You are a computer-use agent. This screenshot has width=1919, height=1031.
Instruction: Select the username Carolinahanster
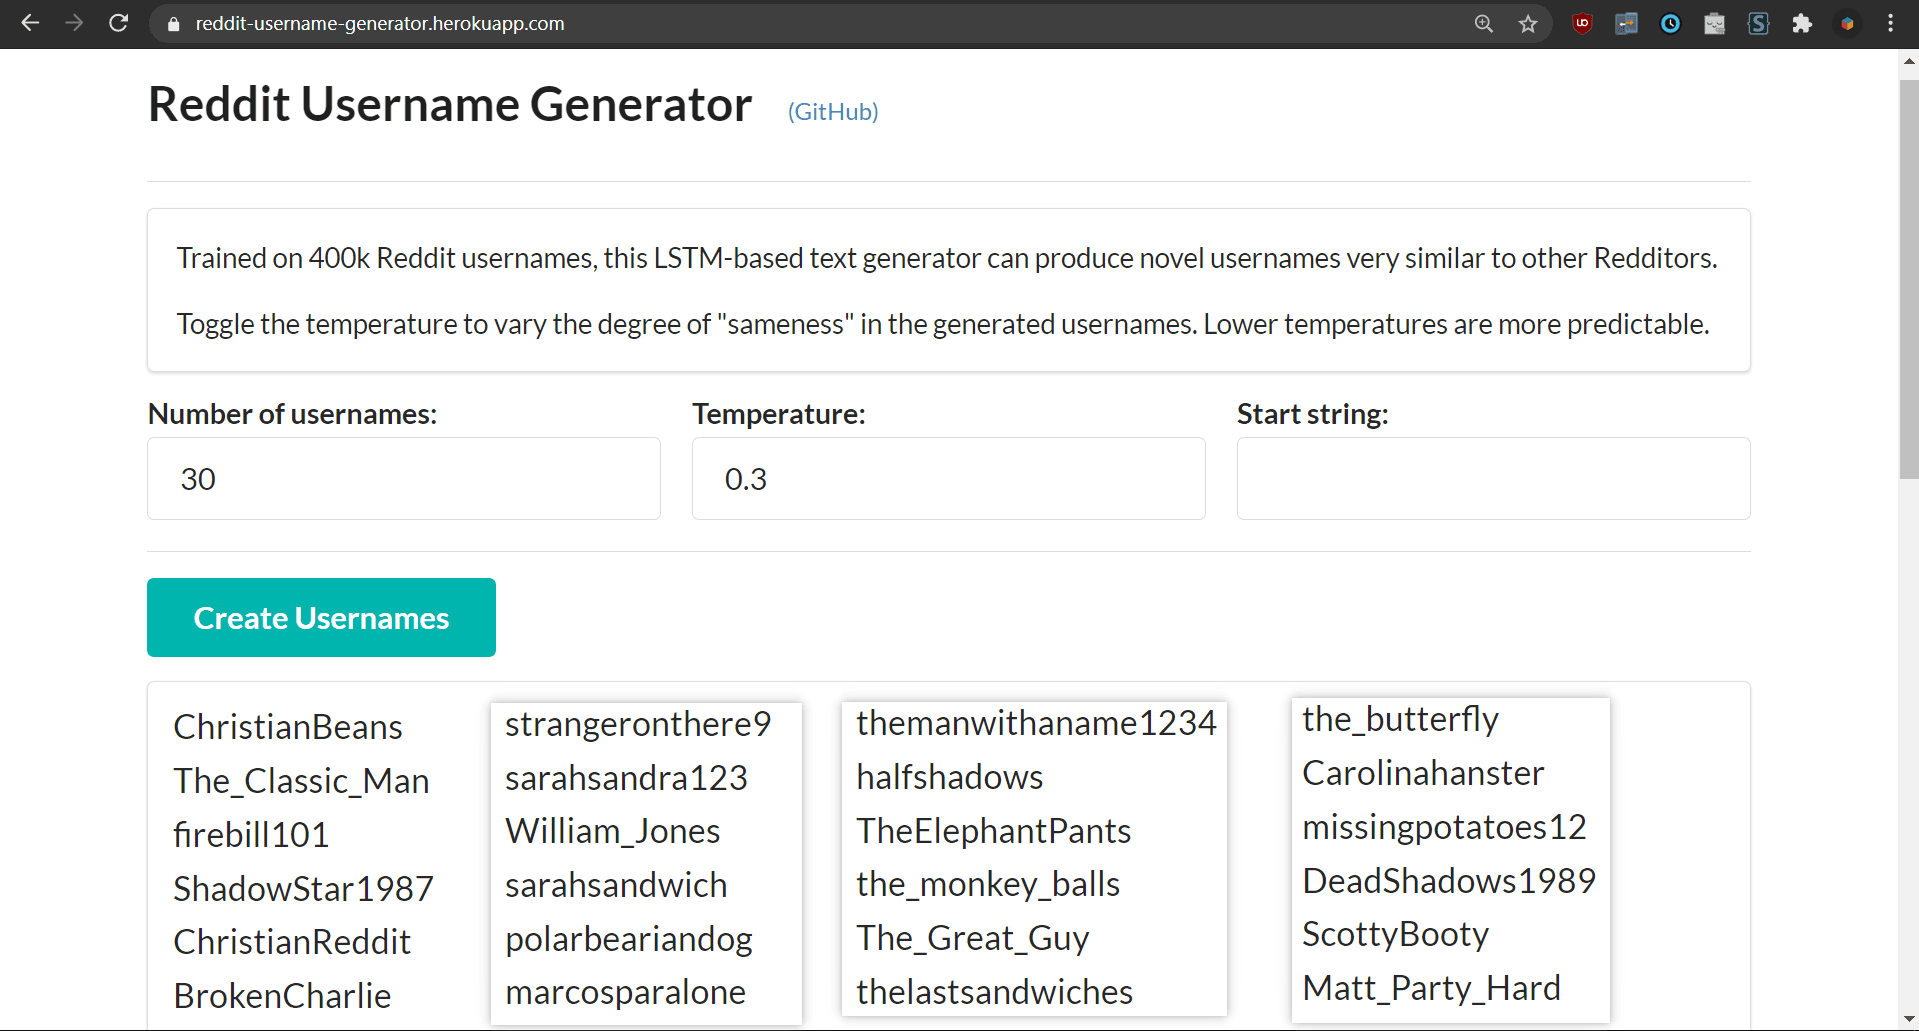coord(1423,773)
